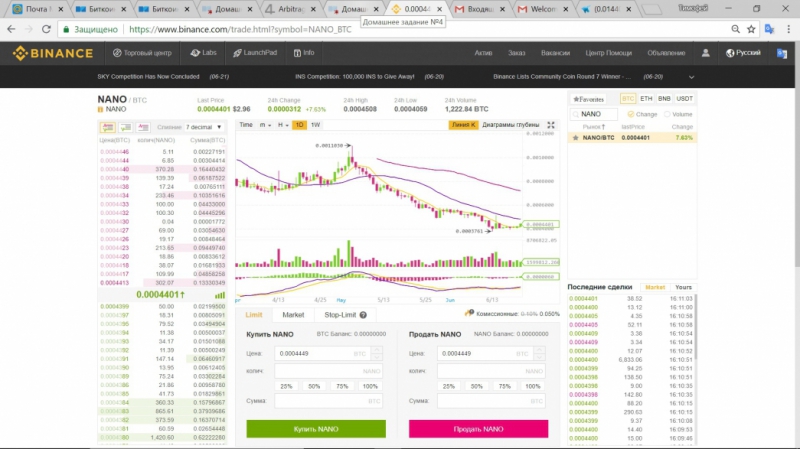The image size is (800, 449).
Task: Click the Stop-Limit help question icon
Action: coord(363,315)
